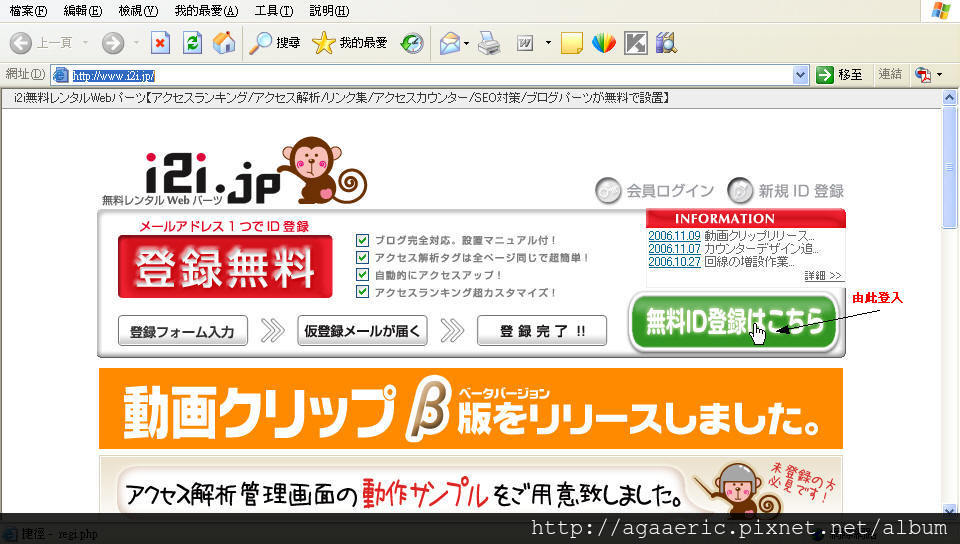Click the 新規 ID 登録 text link
The image size is (960, 544).
801,191
